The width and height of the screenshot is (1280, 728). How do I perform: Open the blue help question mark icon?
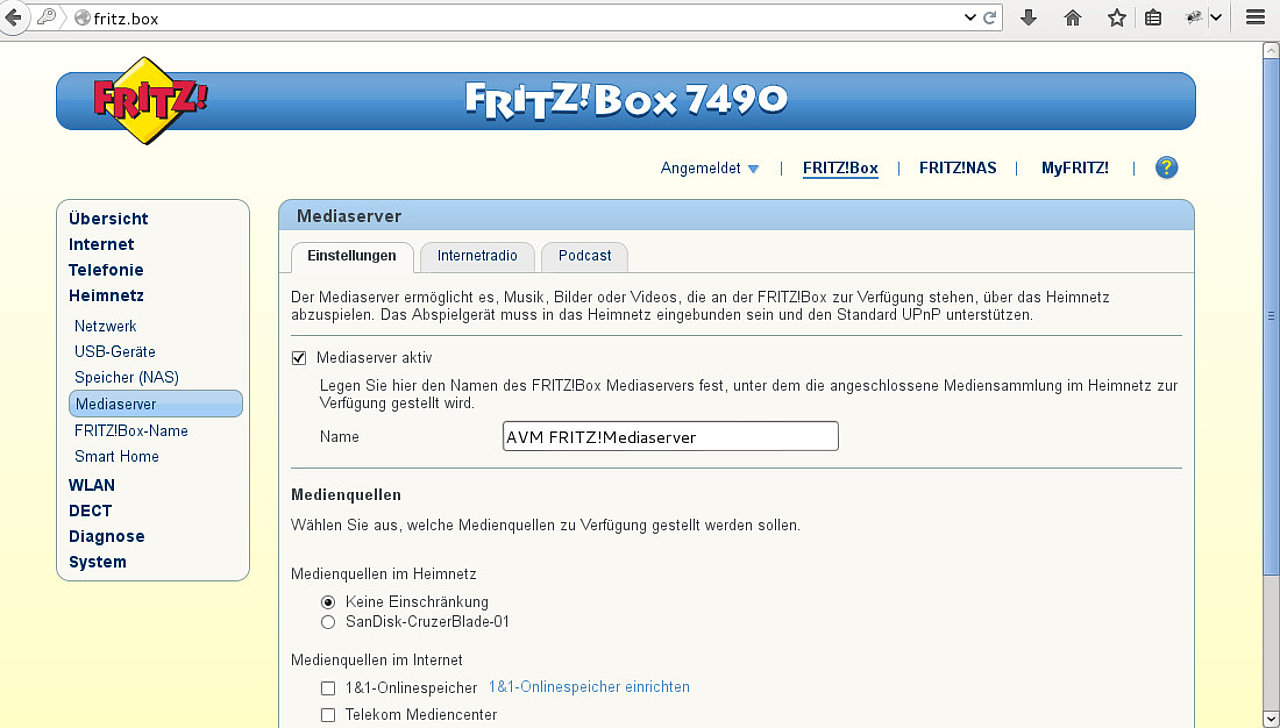click(1166, 168)
